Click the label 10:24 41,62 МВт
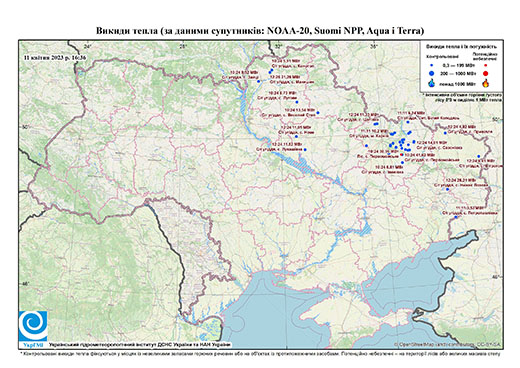Image resolution: width=520 pixels, height=368 pixels. point(420,155)
